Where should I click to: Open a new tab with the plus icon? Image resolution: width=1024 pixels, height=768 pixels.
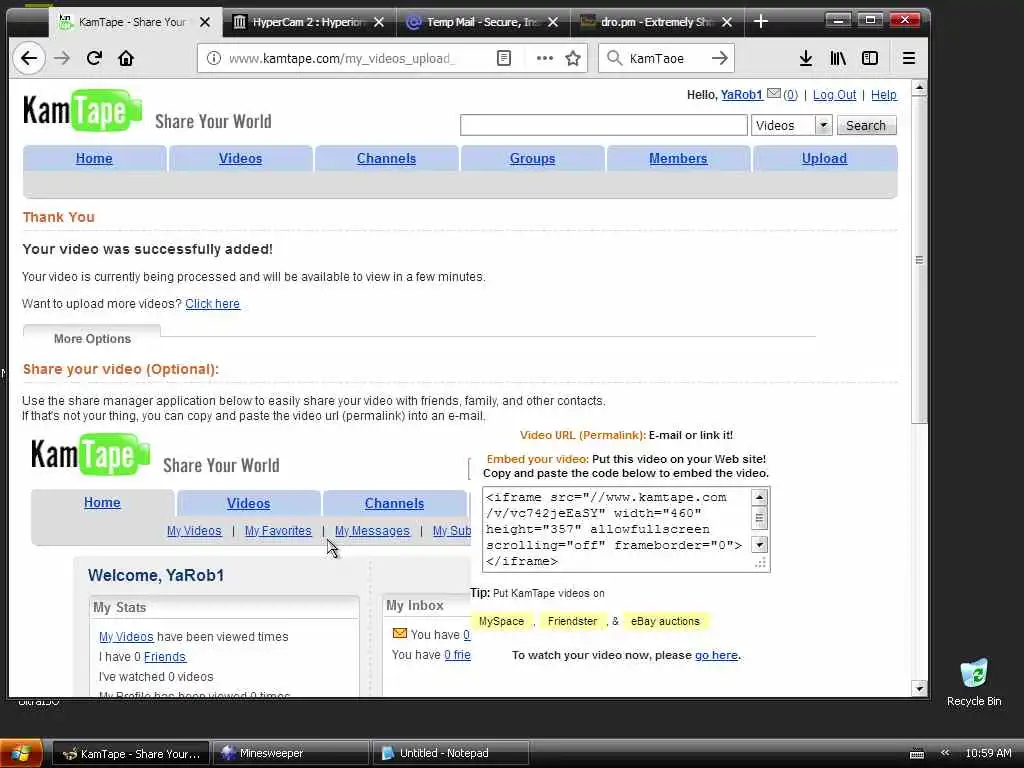760,22
